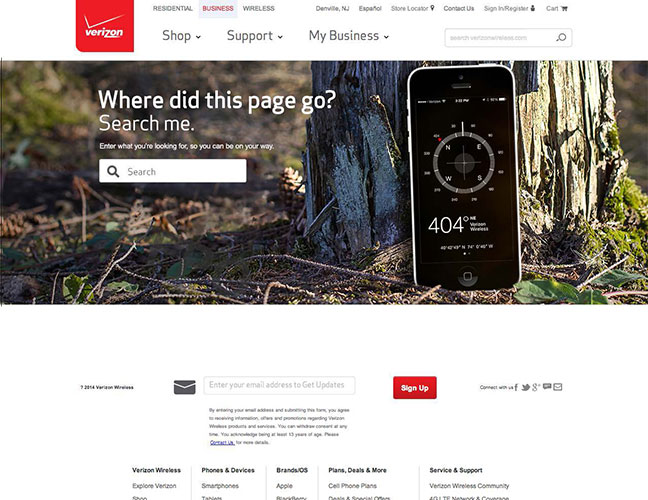
Task: Click the chat bubble icon in footer
Action: (547, 386)
